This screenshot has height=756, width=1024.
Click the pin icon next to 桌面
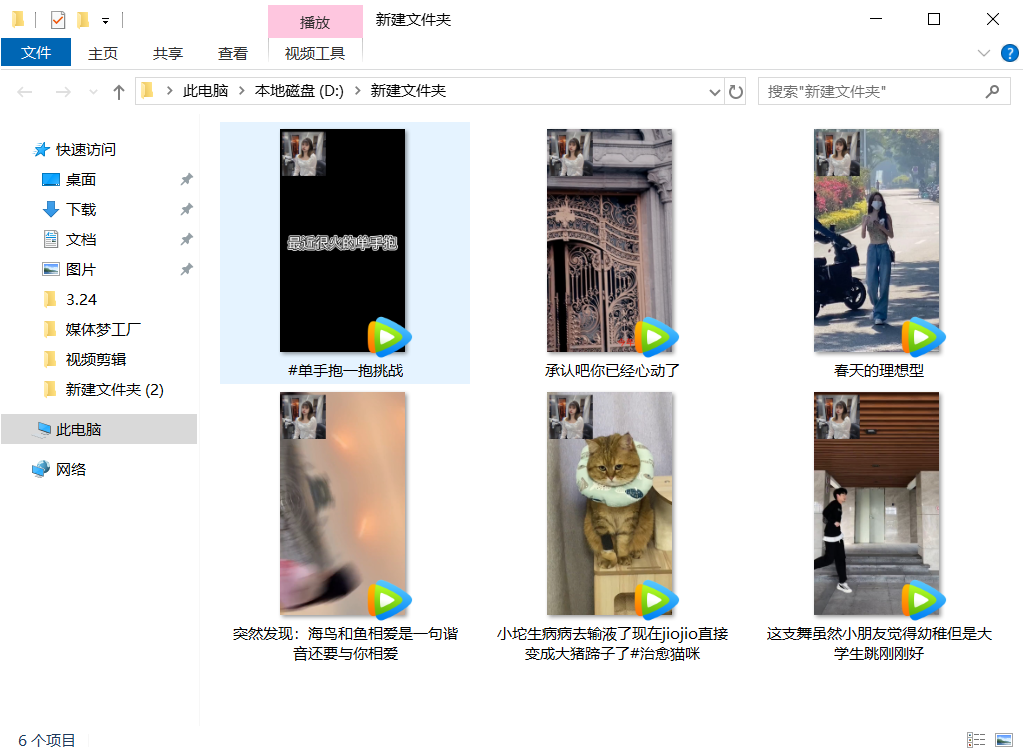[187, 179]
